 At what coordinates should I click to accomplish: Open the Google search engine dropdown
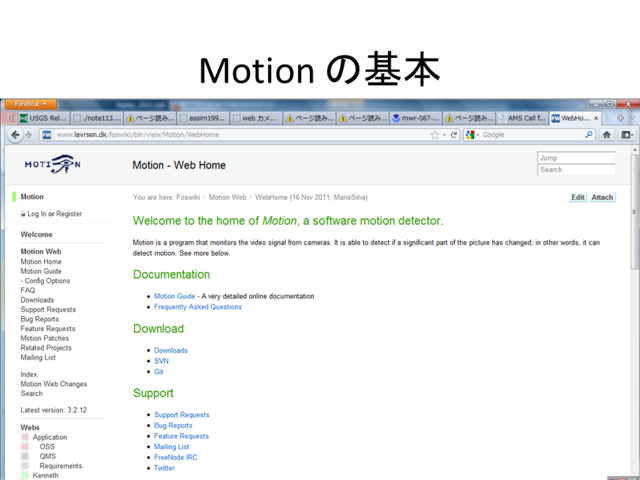(x=473, y=135)
